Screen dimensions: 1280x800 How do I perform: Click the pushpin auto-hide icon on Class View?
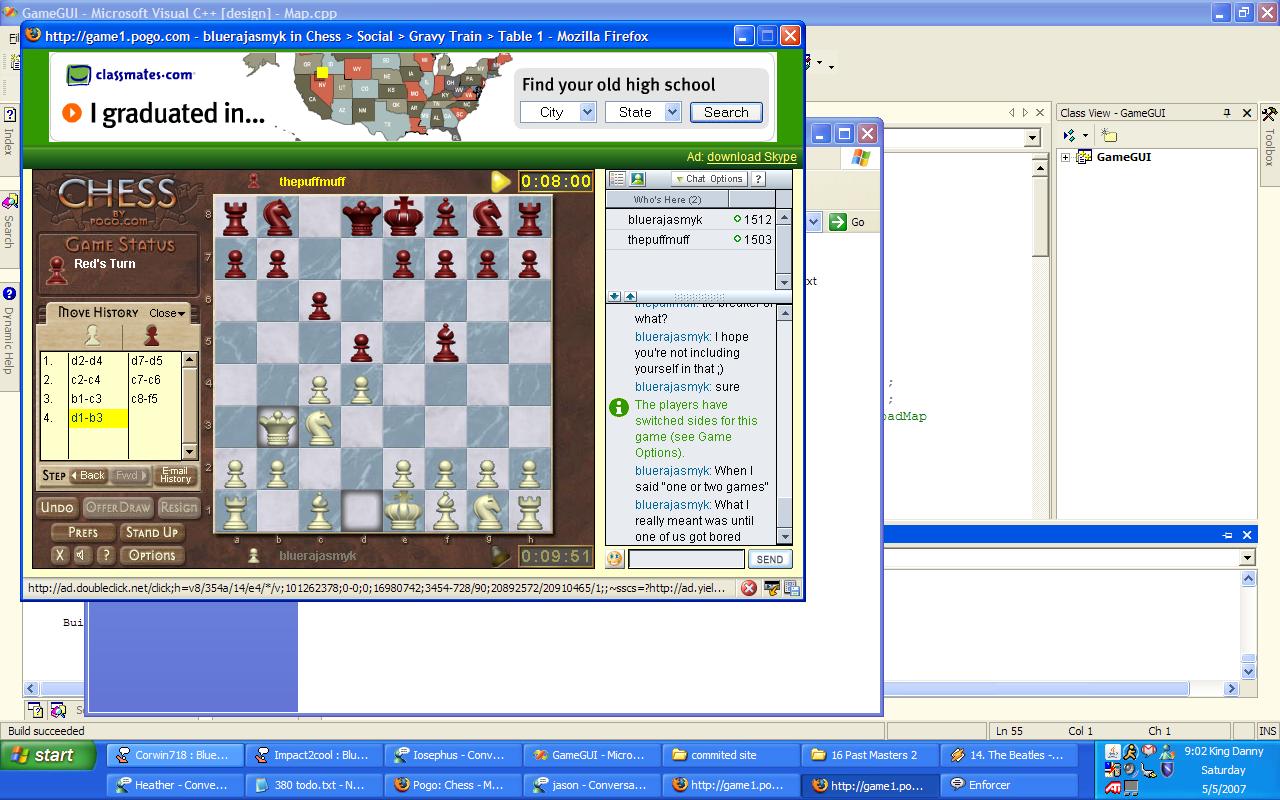(x=1227, y=113)
